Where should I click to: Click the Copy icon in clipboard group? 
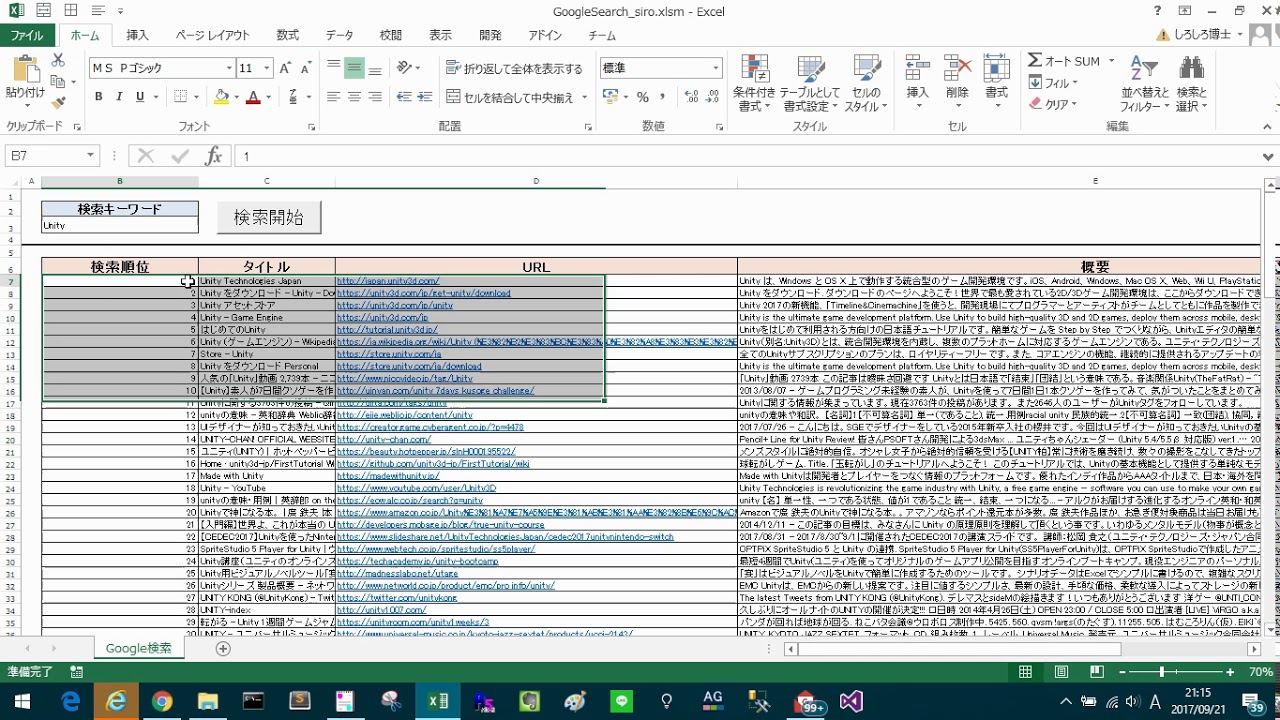tap(58, 81)
